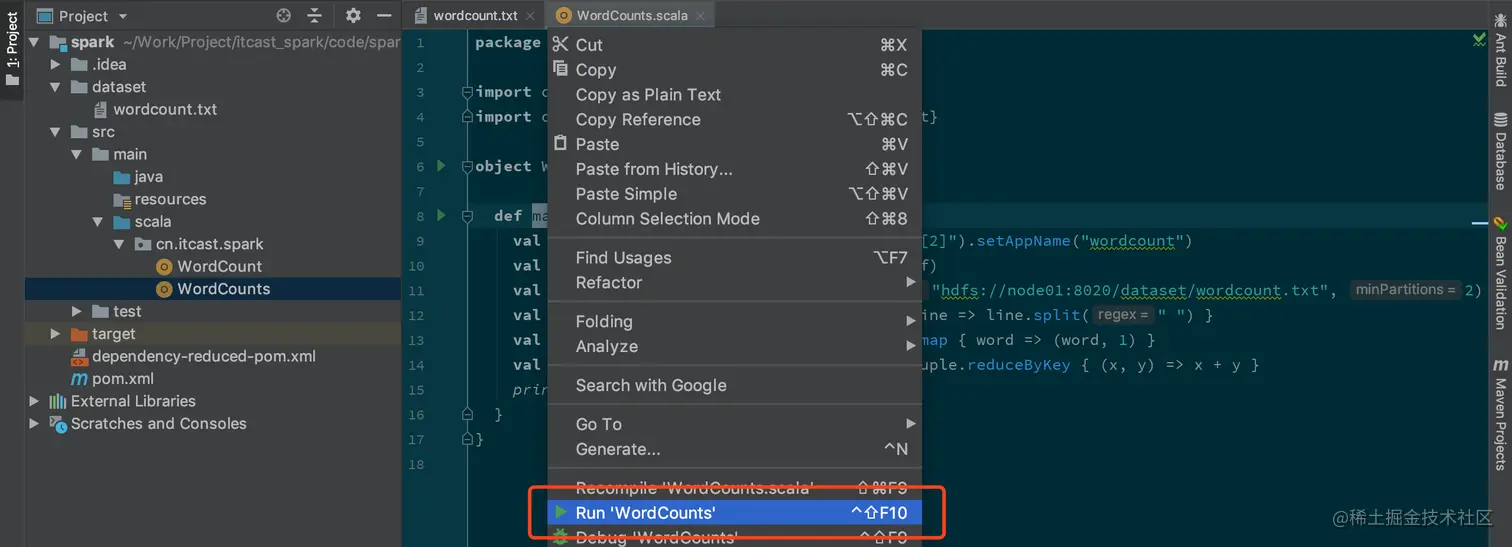Click Run 'WordCounts' in context menu
1512x547 pixels.
tap(734, 513)
